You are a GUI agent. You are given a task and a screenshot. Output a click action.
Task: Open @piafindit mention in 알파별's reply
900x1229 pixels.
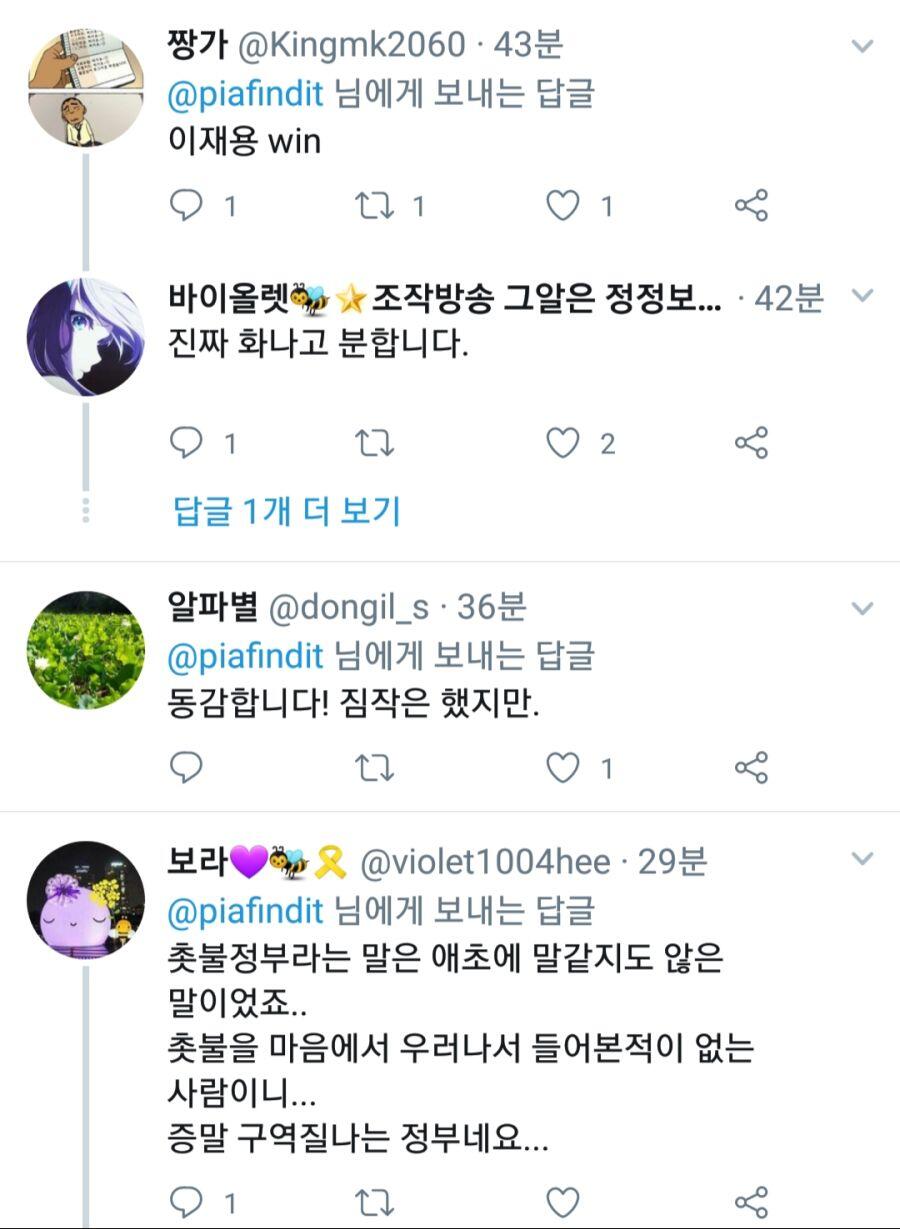[x=246, y=657]
